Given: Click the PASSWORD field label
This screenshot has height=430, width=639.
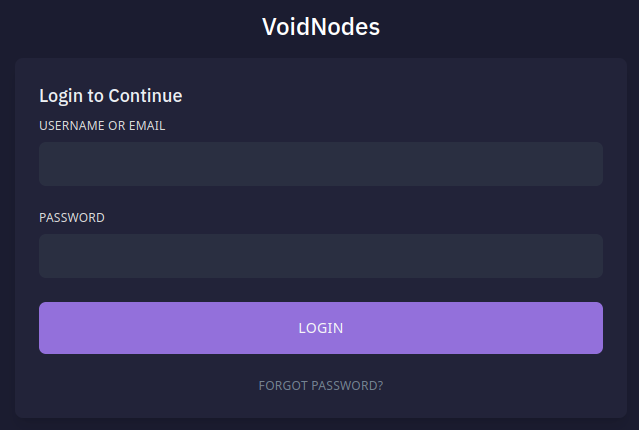Looking at the screenshot, I should [72, 217].
